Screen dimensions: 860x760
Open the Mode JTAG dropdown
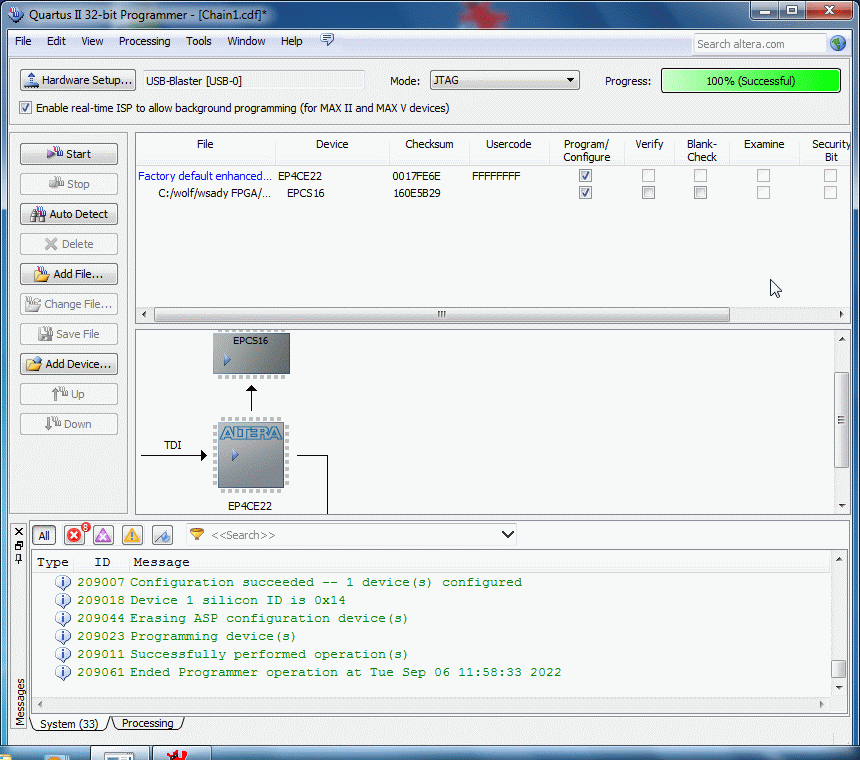[x=505, y=81]
